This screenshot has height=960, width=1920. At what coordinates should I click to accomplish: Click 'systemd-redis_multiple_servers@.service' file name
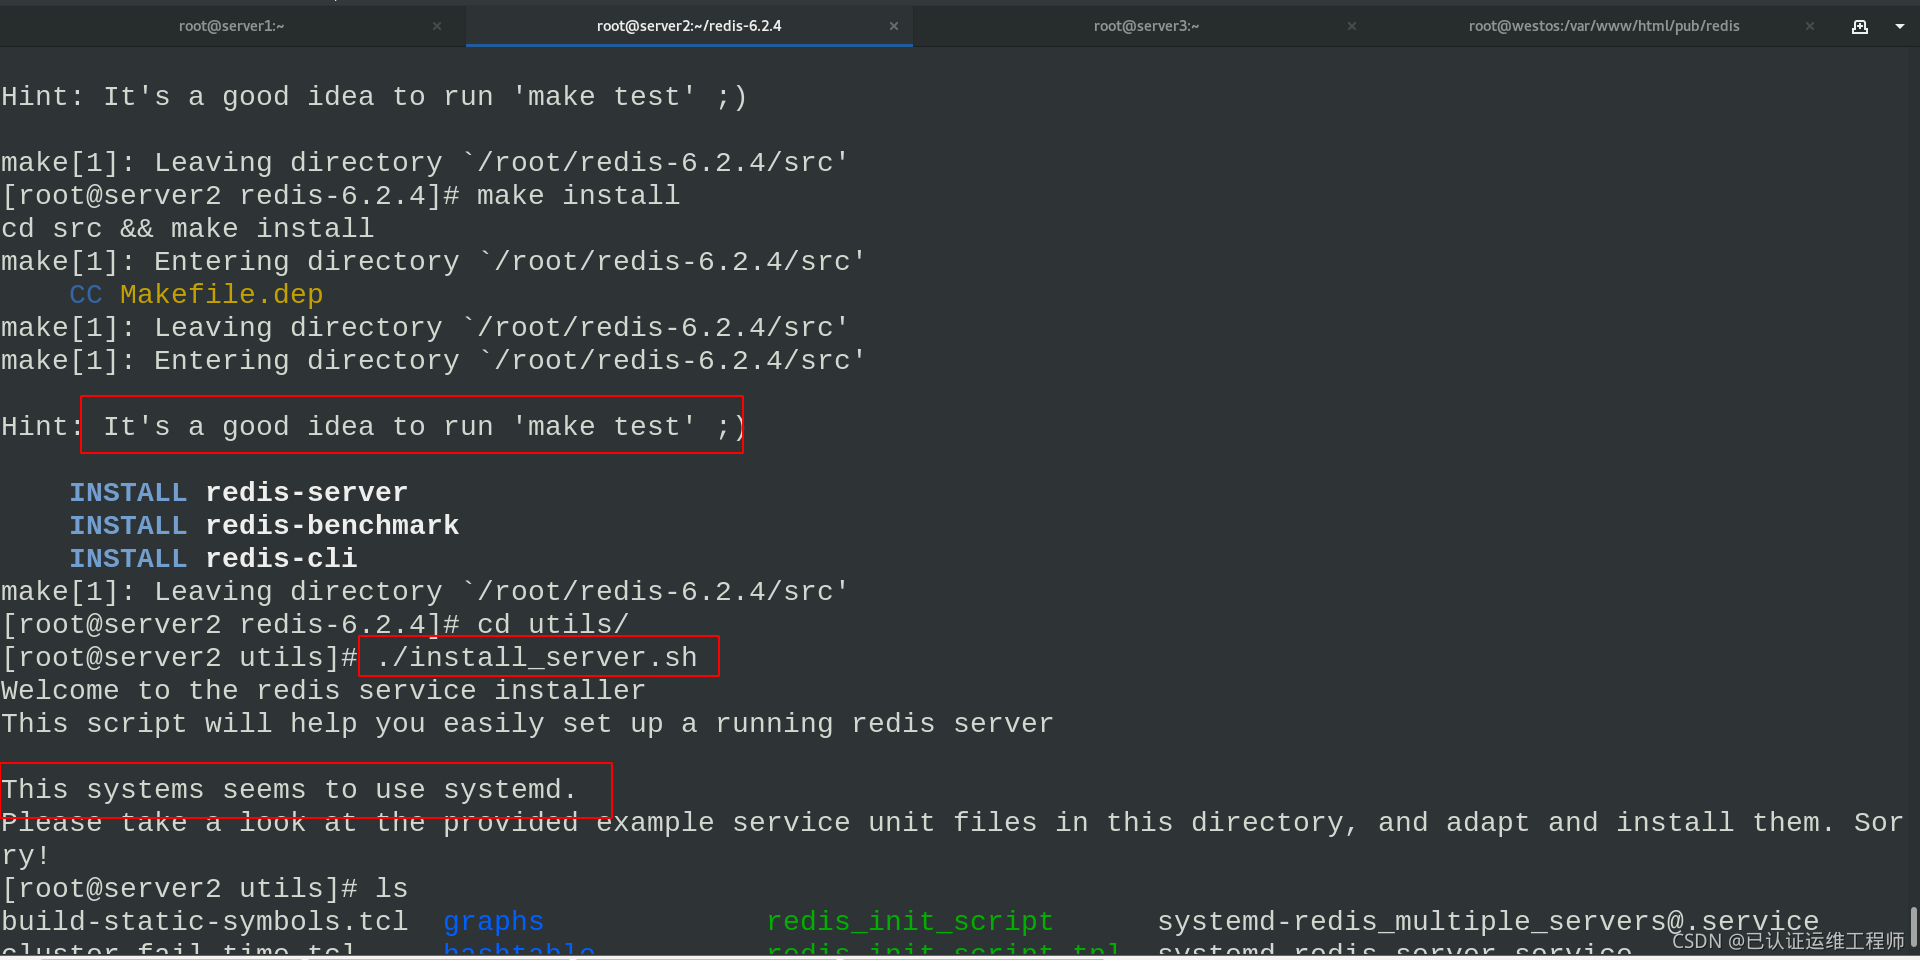1488,921
